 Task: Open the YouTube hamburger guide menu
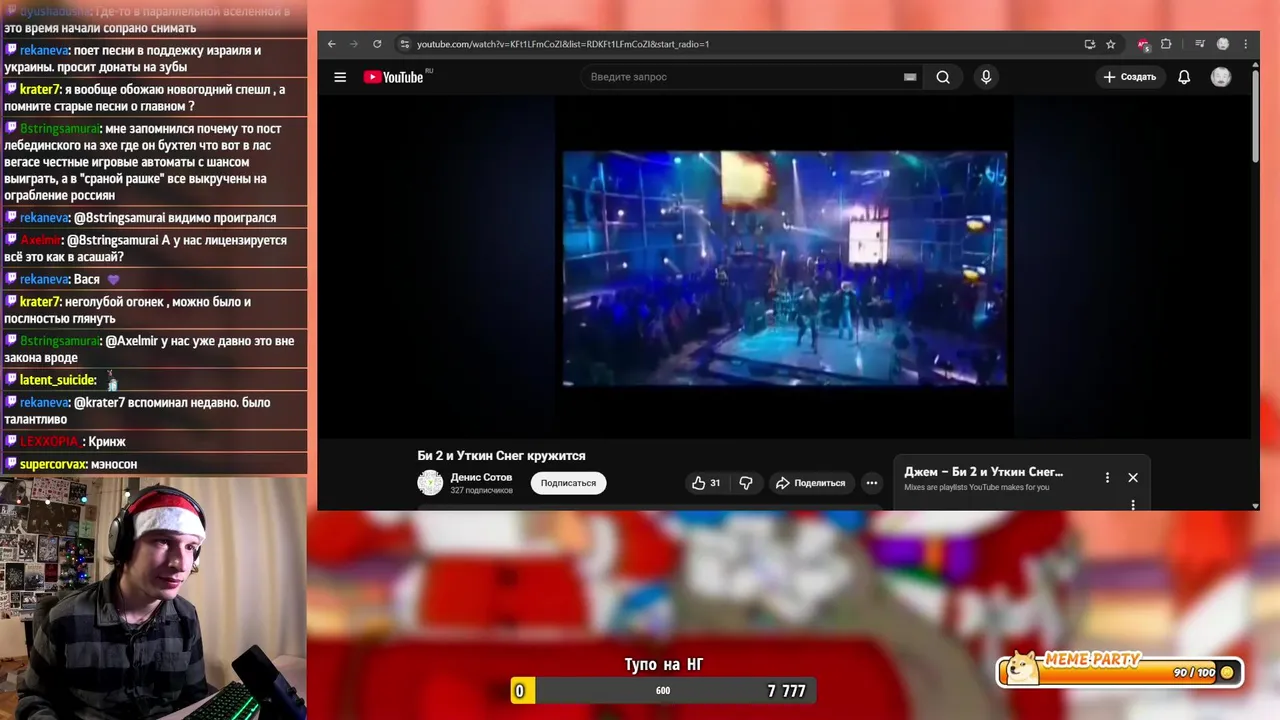point(340,77)
